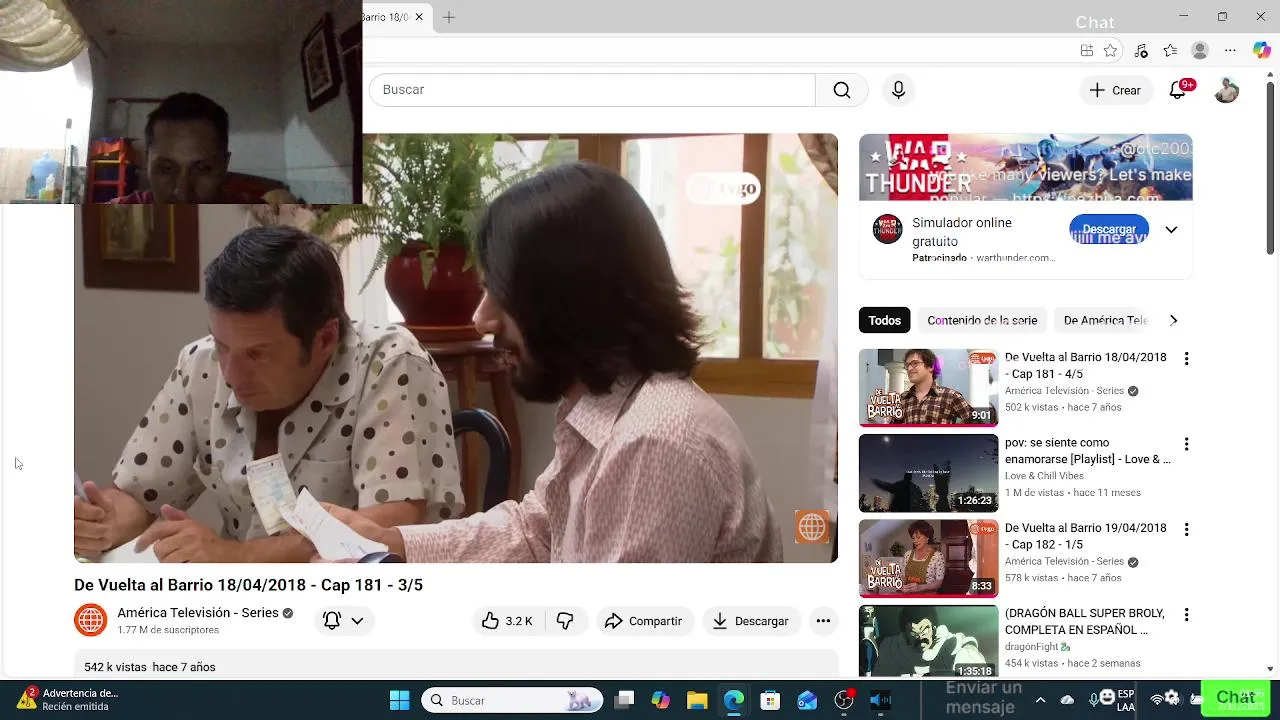The image size is (1280, 720).
Task: Open options for Cap 181 - 4/5 video
Action: (1186, 359)
